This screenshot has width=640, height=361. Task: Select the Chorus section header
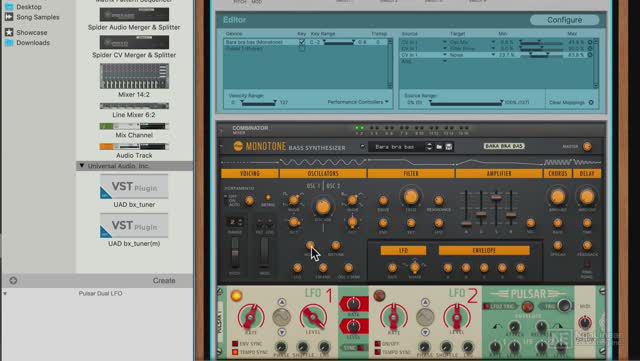[558, 174]
